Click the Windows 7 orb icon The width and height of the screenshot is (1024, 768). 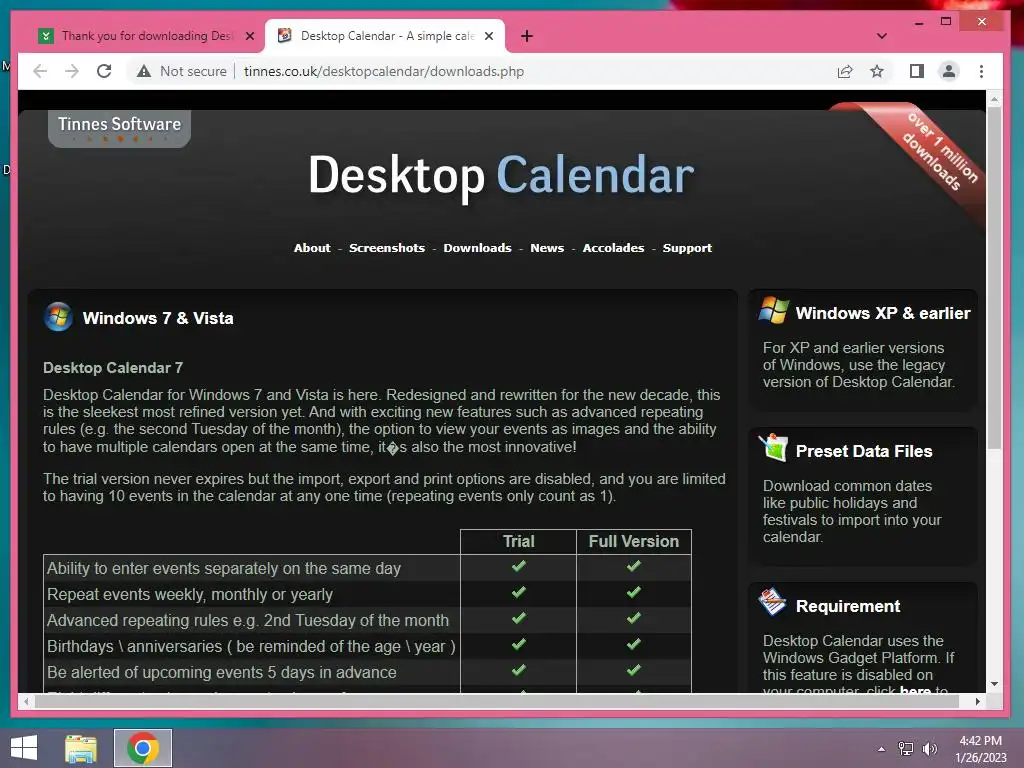[58, 317]
